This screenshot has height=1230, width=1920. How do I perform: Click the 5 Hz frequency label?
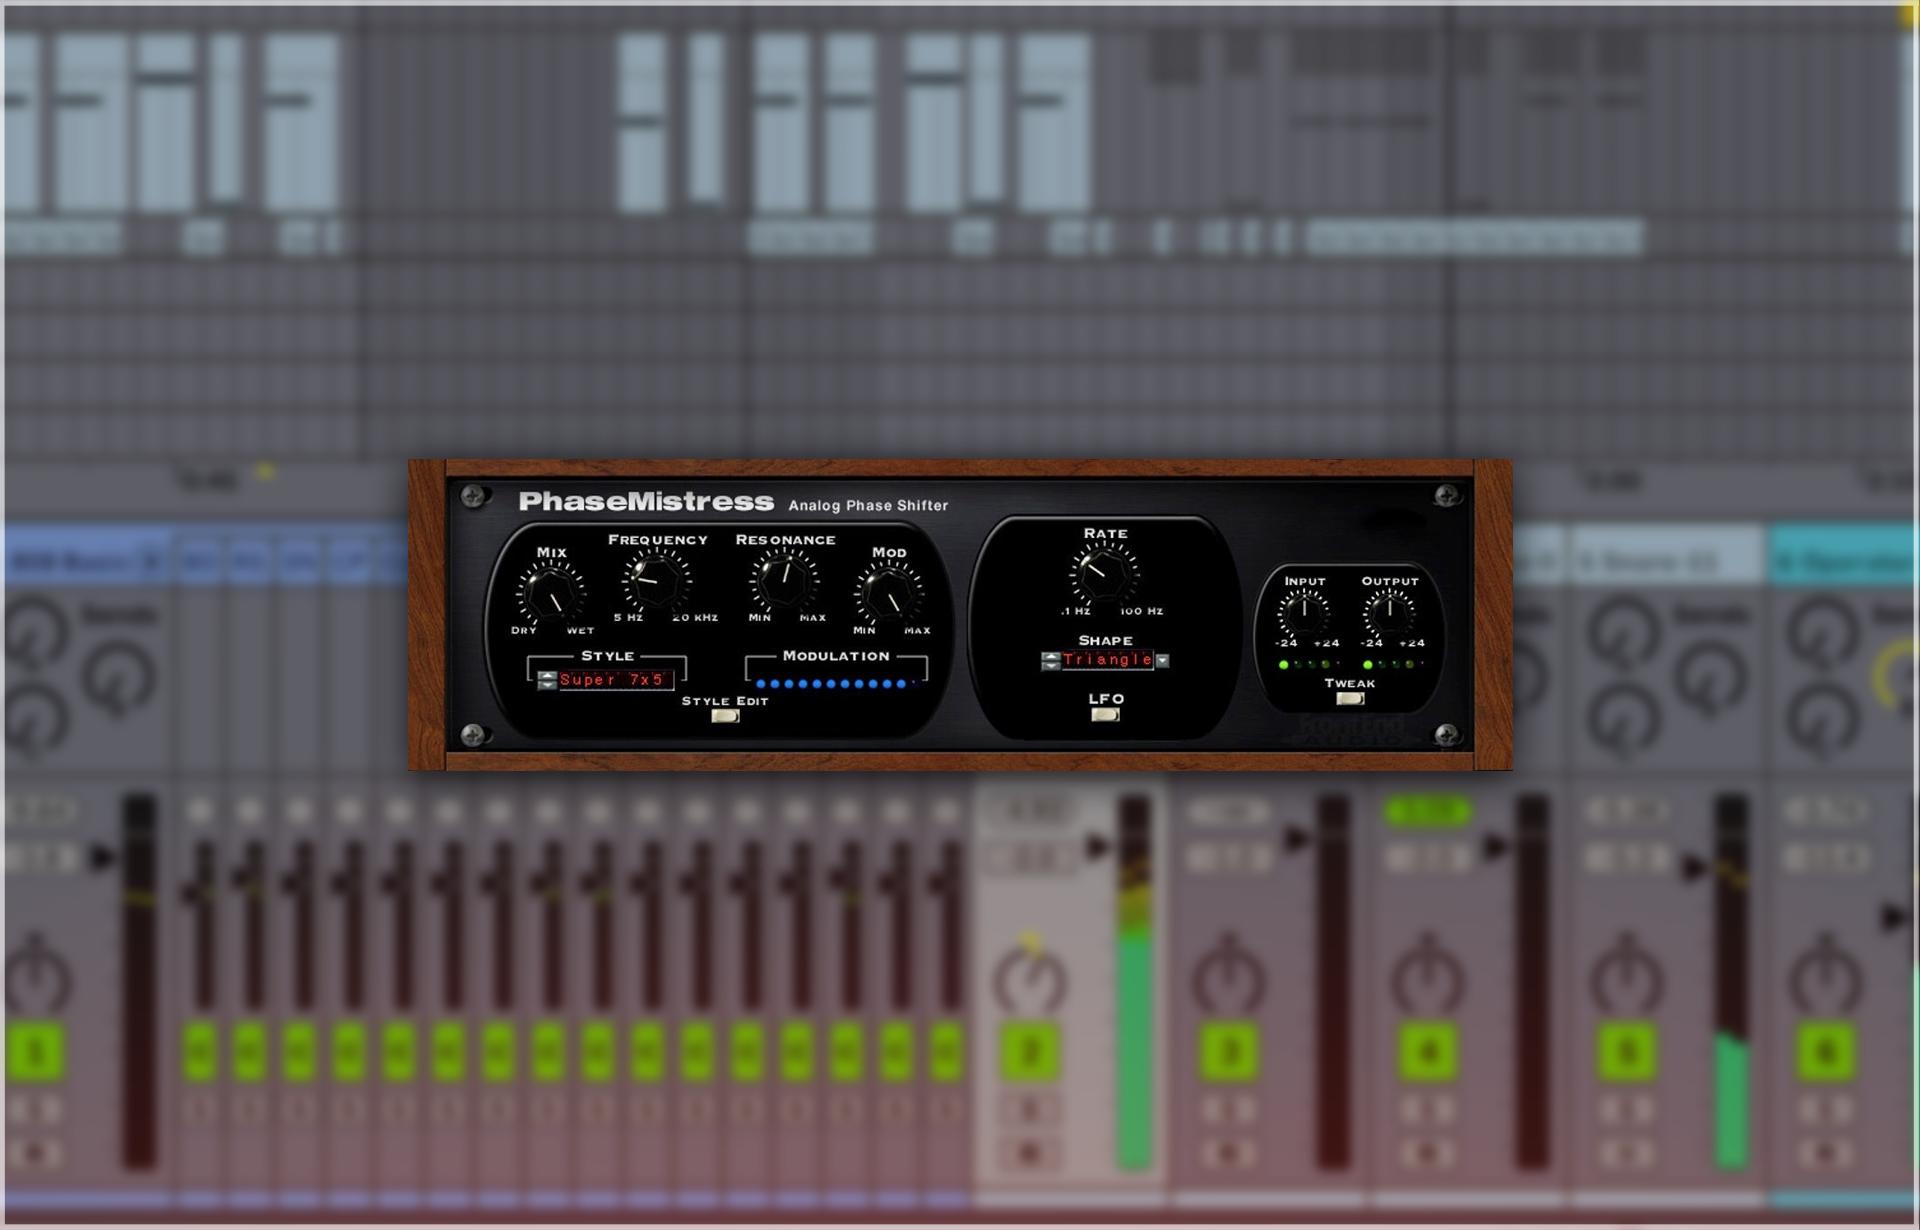point(628,617)
